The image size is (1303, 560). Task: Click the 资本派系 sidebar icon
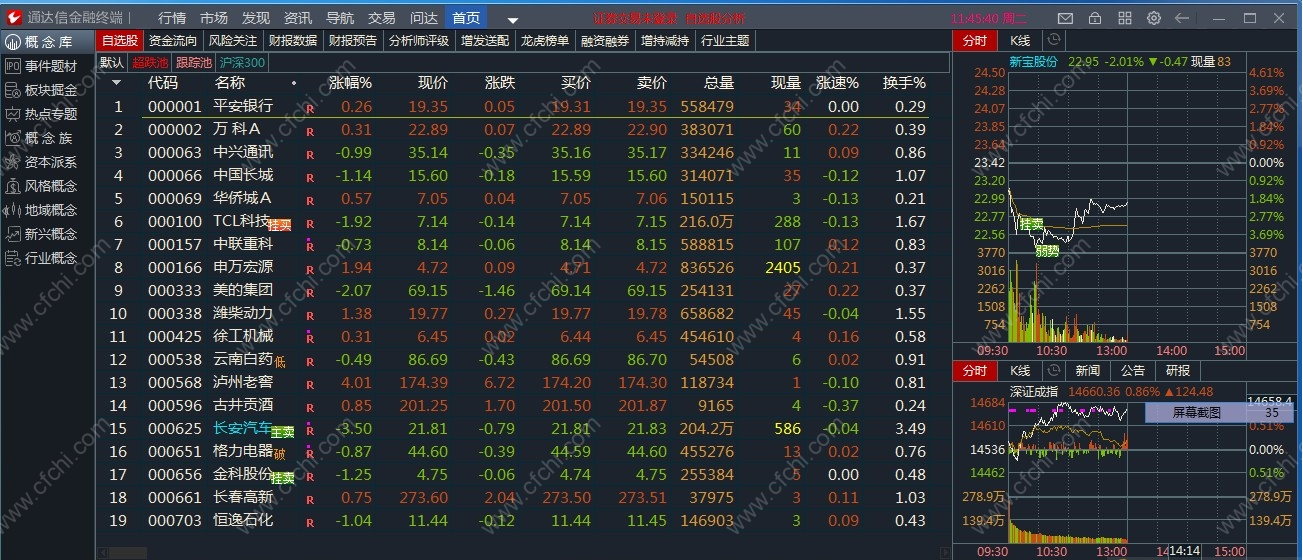pyautogui.click(x=13, y=162)
